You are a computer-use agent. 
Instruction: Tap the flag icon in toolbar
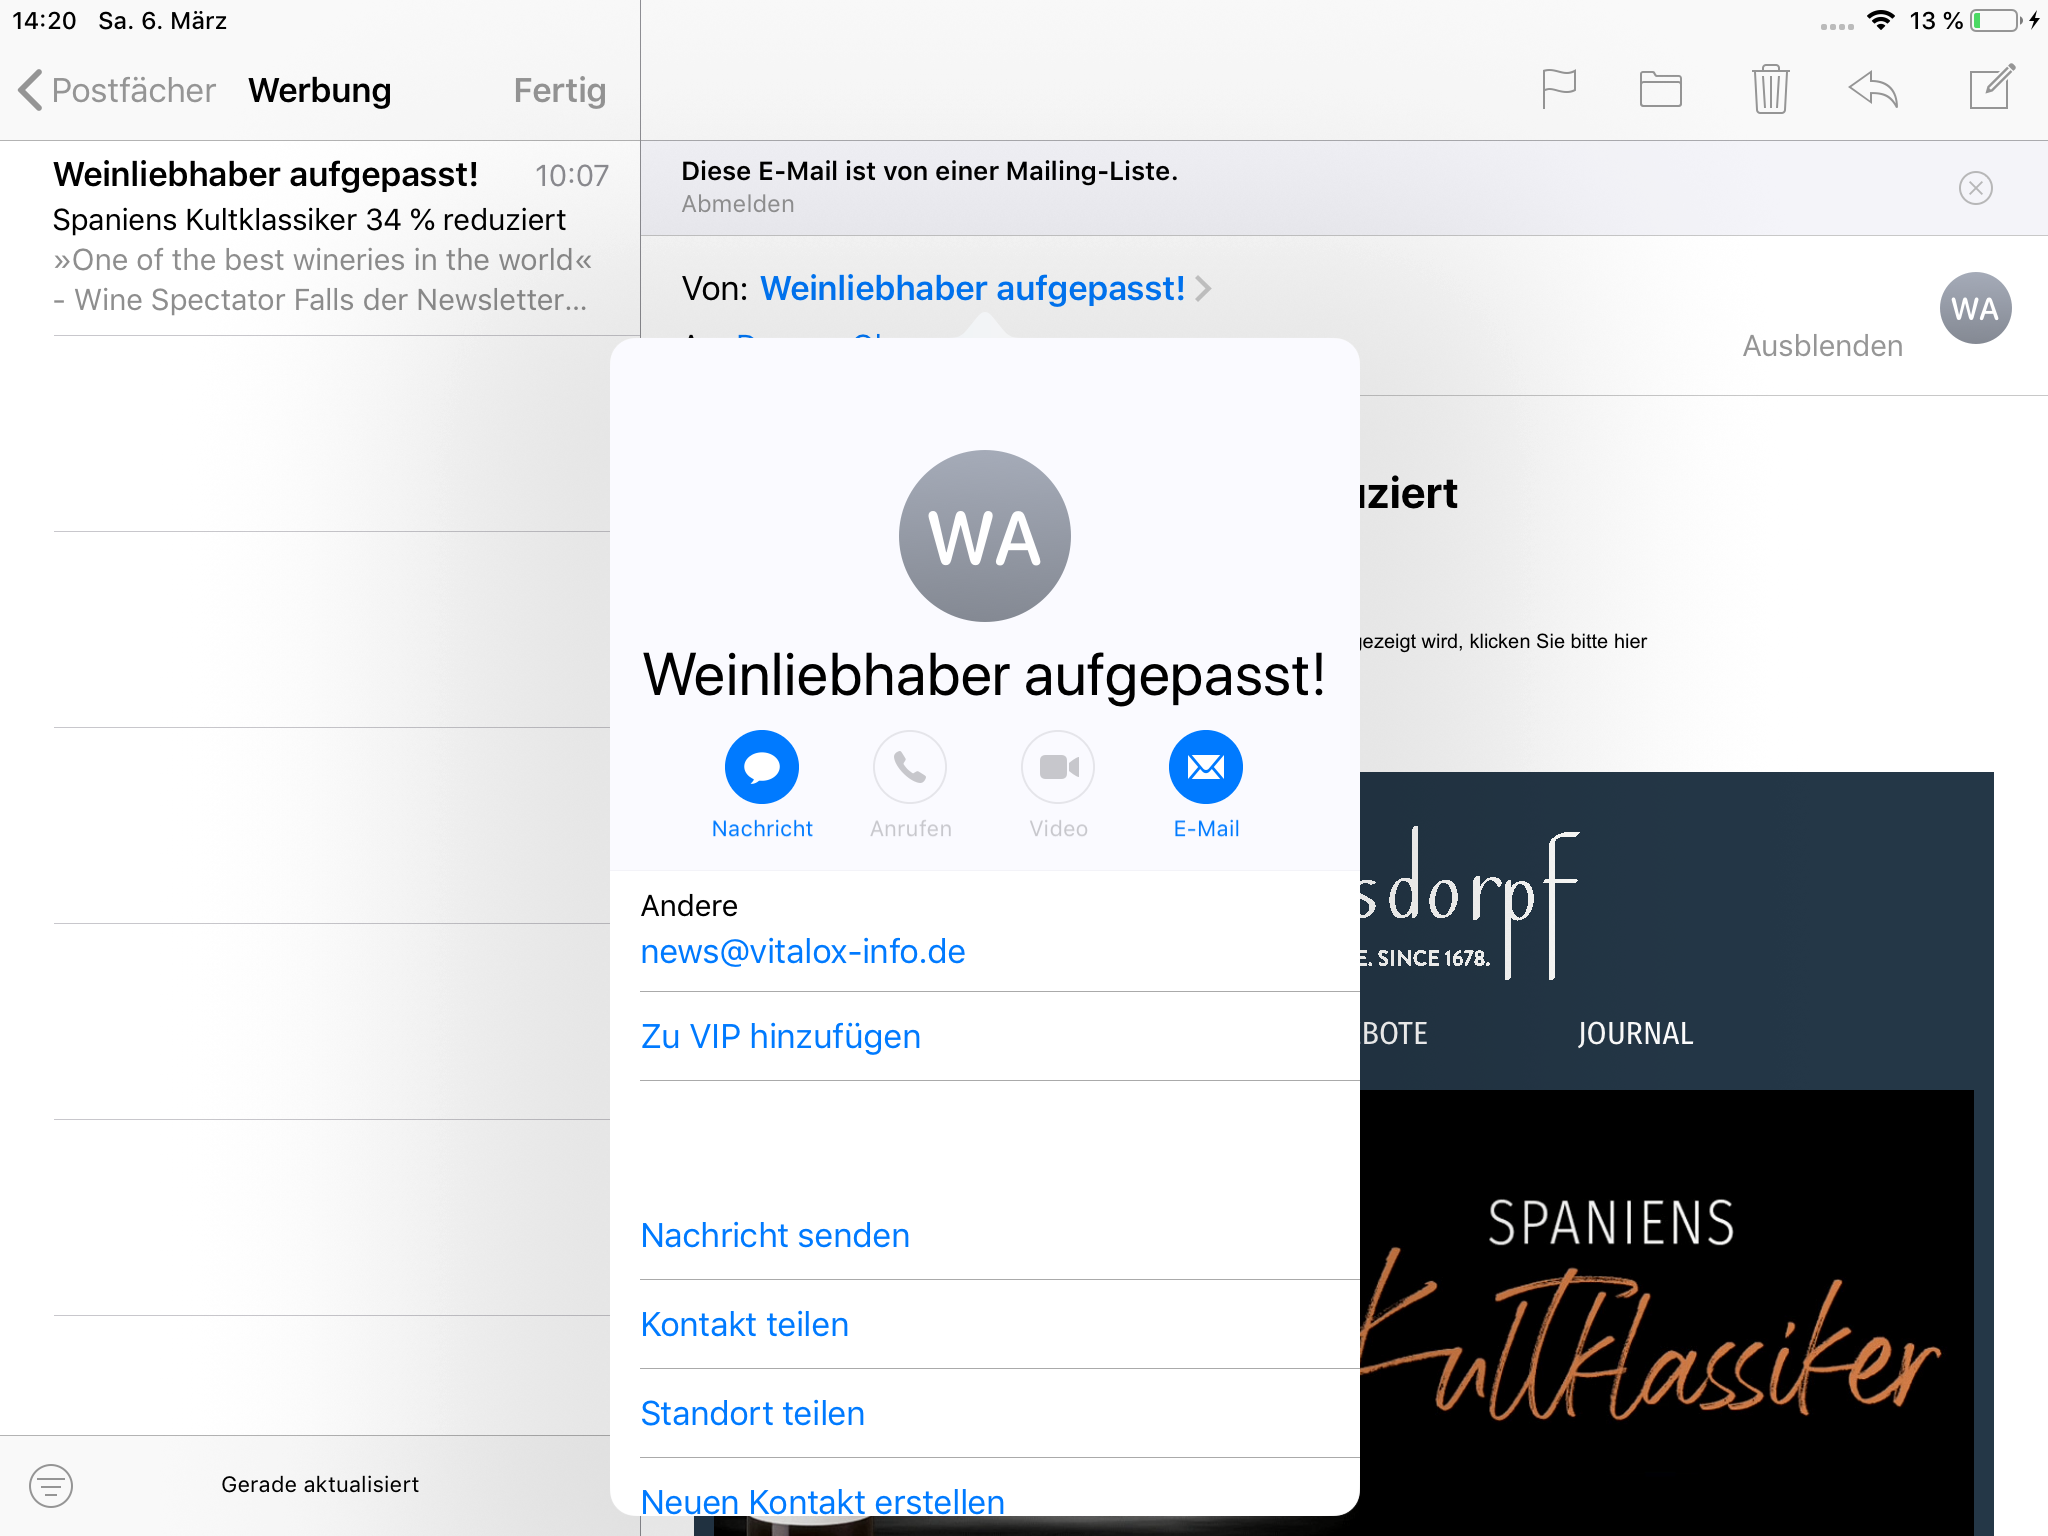[1558, 89]
